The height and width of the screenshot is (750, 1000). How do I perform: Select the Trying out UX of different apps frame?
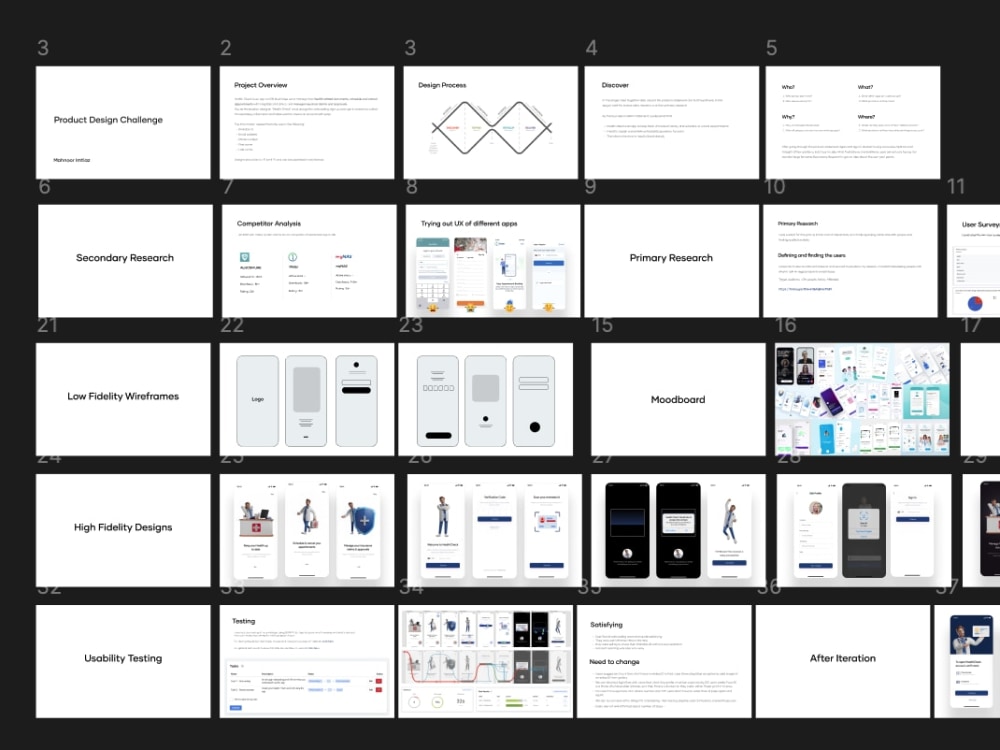coord(492,261)
